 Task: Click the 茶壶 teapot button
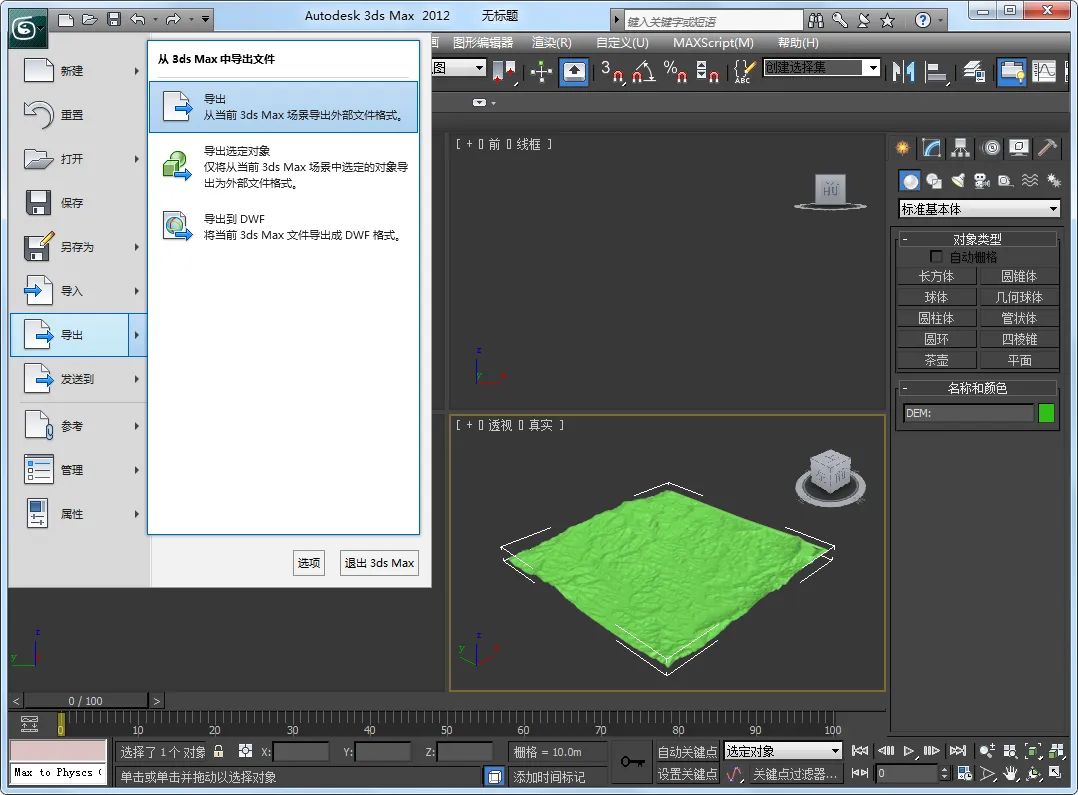point(936,360)
